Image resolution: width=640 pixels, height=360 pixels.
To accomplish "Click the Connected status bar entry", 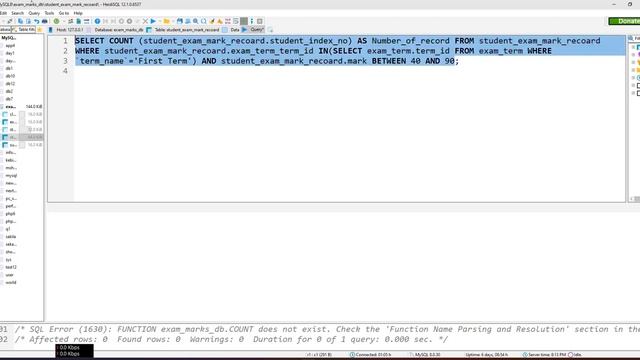I will (370, 355).
